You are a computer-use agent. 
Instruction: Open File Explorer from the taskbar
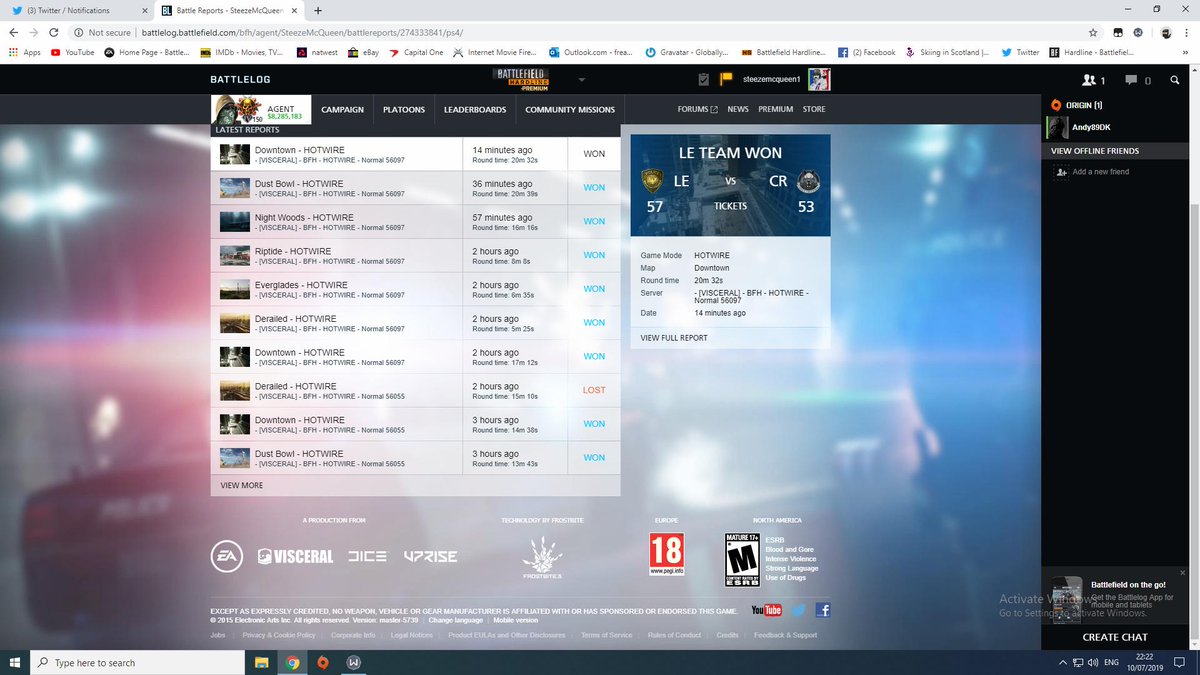click(x=262, y=663)
